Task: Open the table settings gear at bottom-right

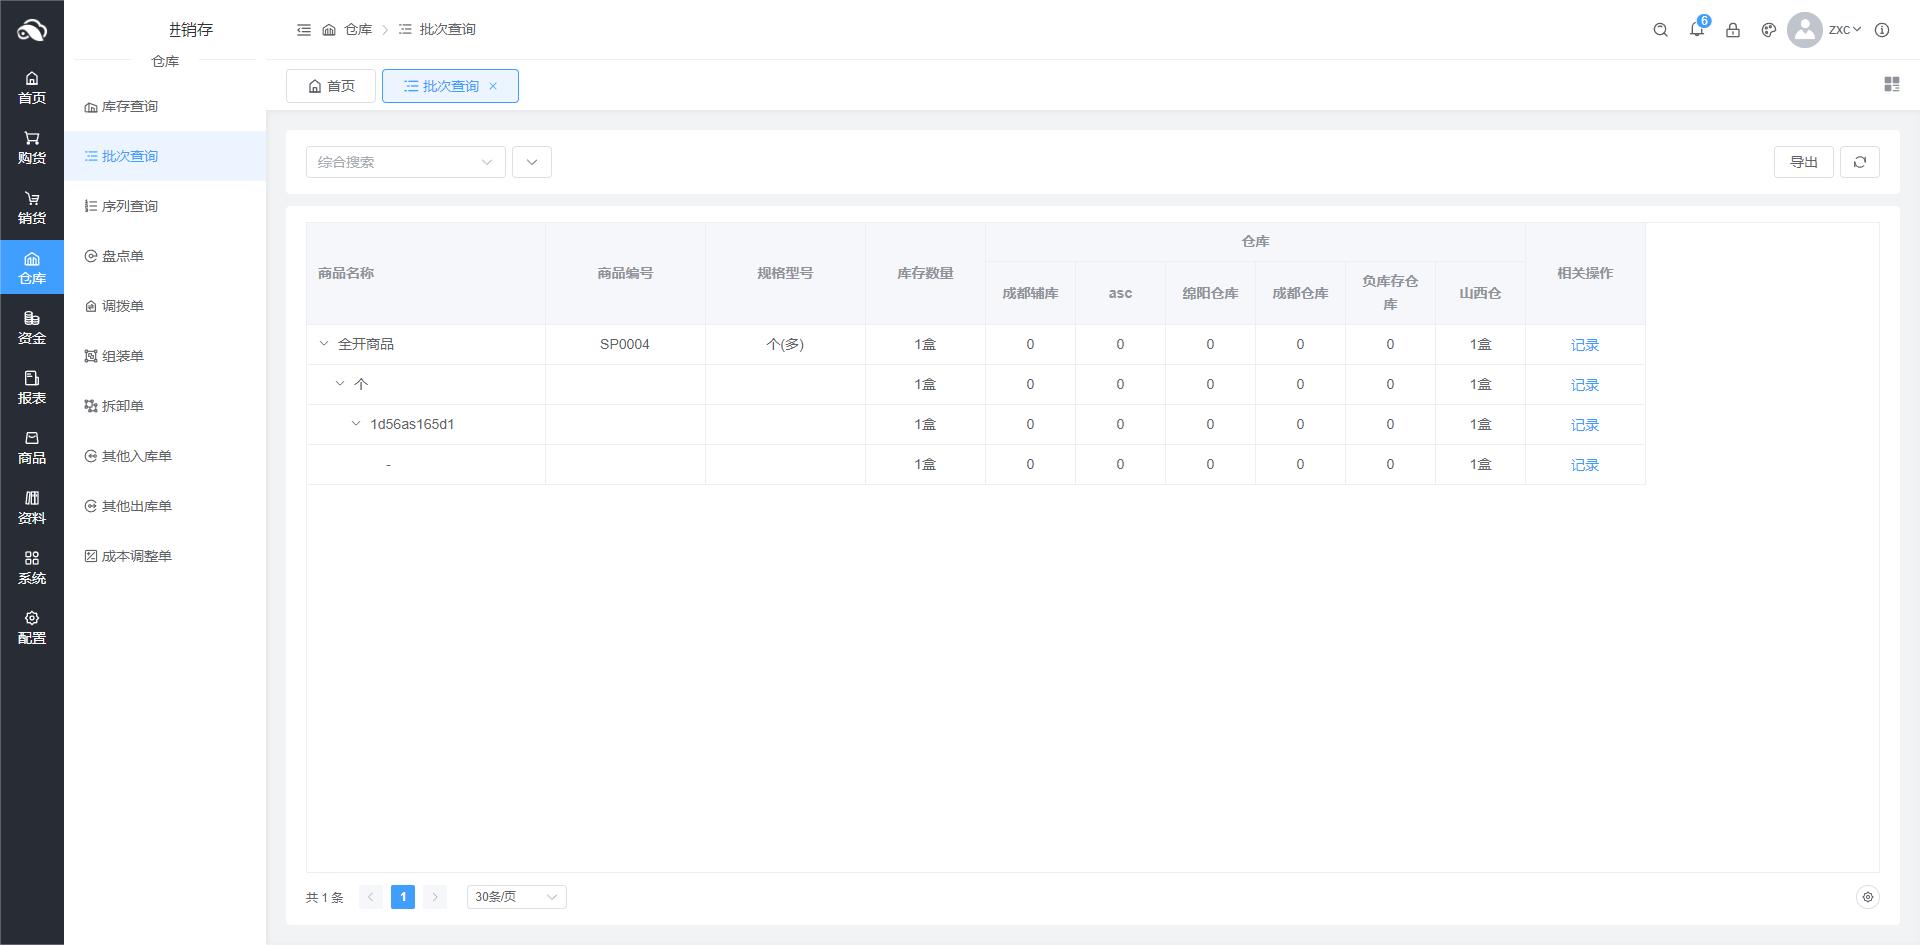Action: (1867, 897)
